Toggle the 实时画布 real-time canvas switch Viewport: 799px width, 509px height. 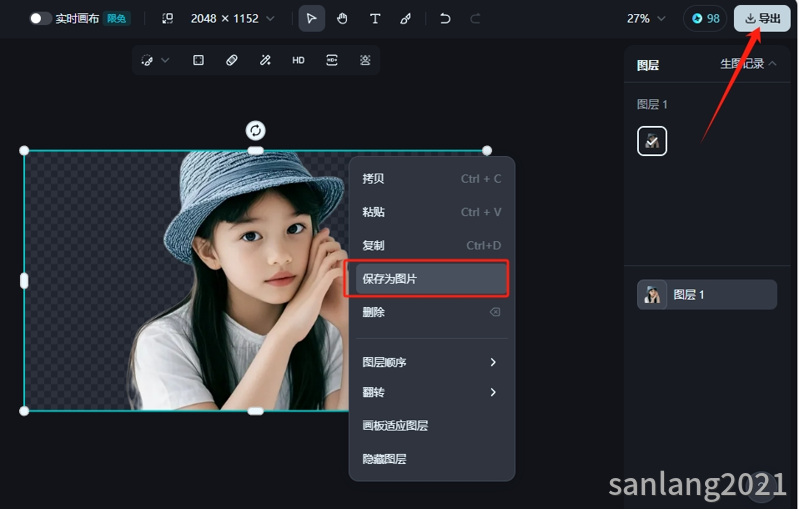tap(40, 19)
